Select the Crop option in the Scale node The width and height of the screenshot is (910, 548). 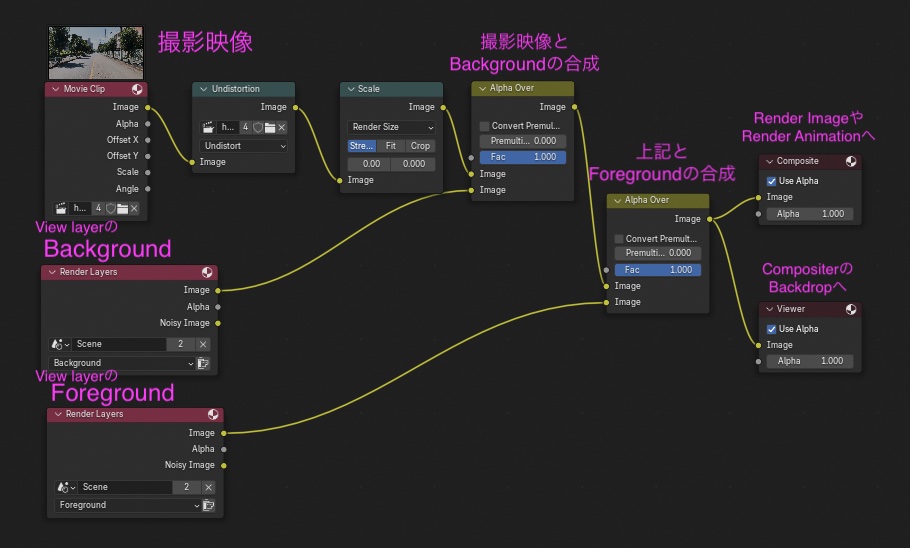pos(420,146)
